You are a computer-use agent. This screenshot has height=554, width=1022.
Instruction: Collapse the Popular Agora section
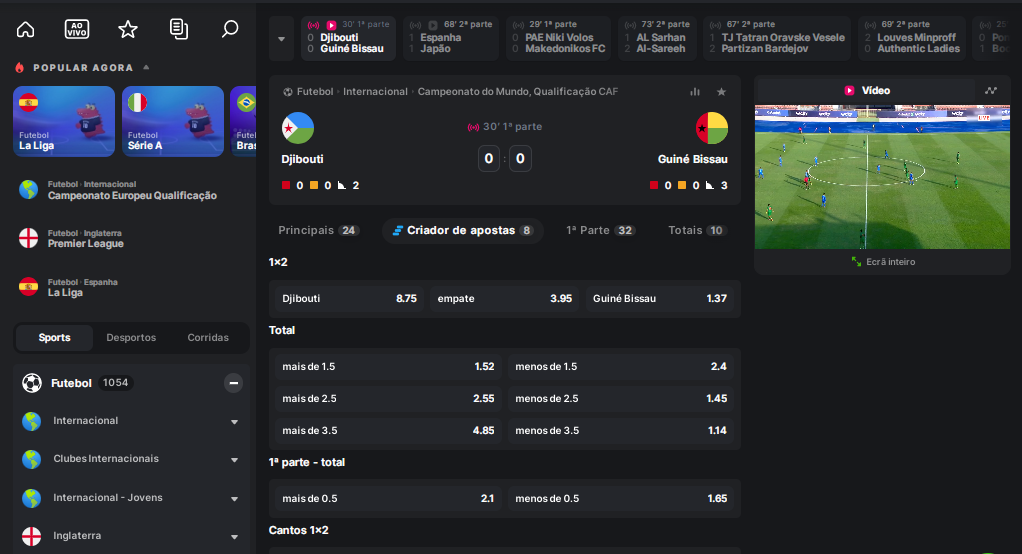tap(146, 67)
